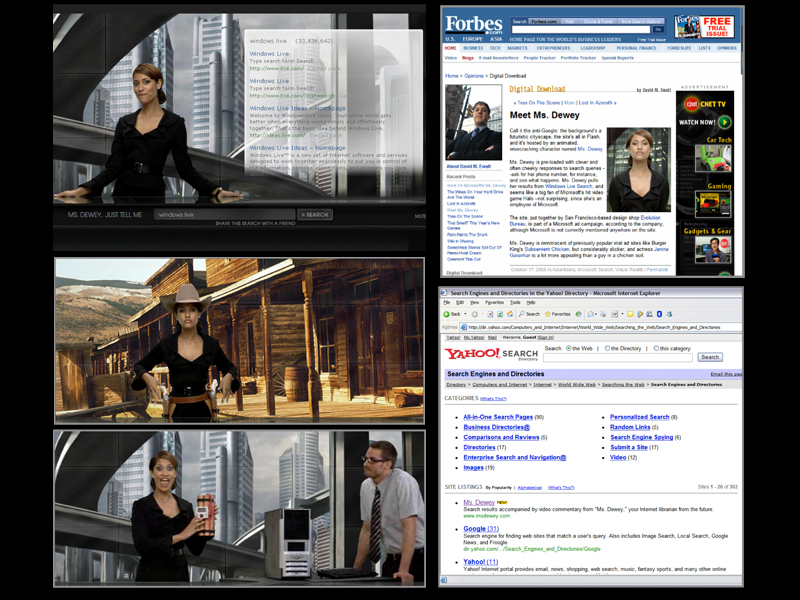
Task: Click the Forbes search Go button
Action: [658, 30]
